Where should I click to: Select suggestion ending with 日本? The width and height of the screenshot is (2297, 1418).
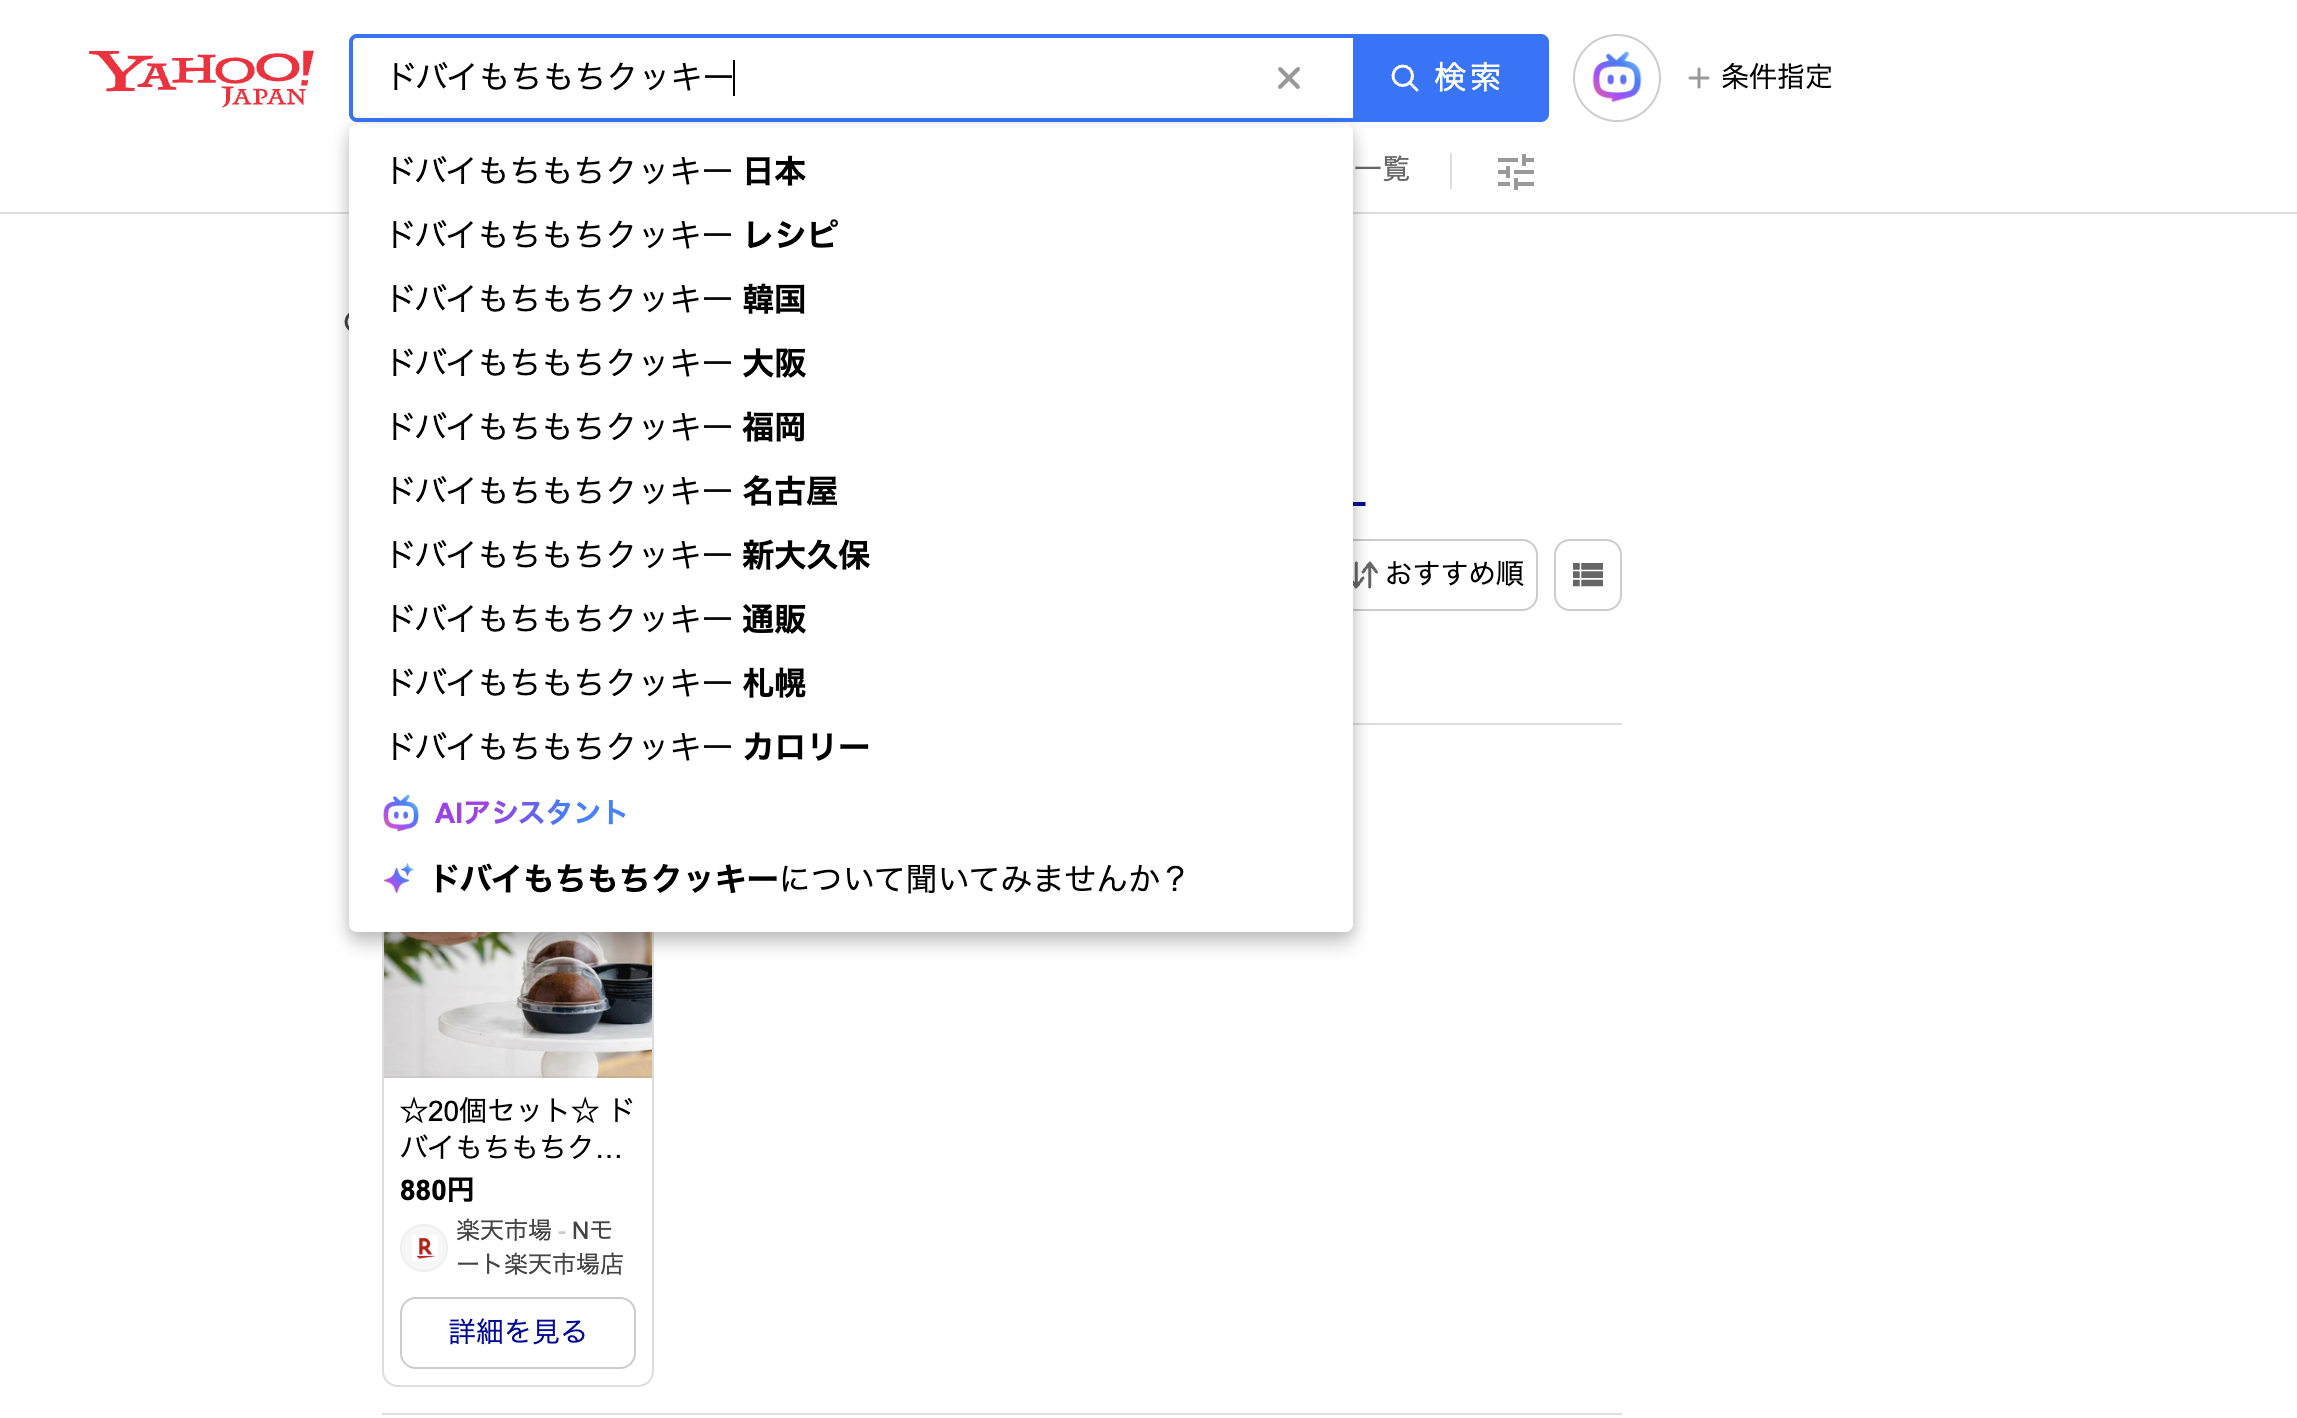click(596, 171)
